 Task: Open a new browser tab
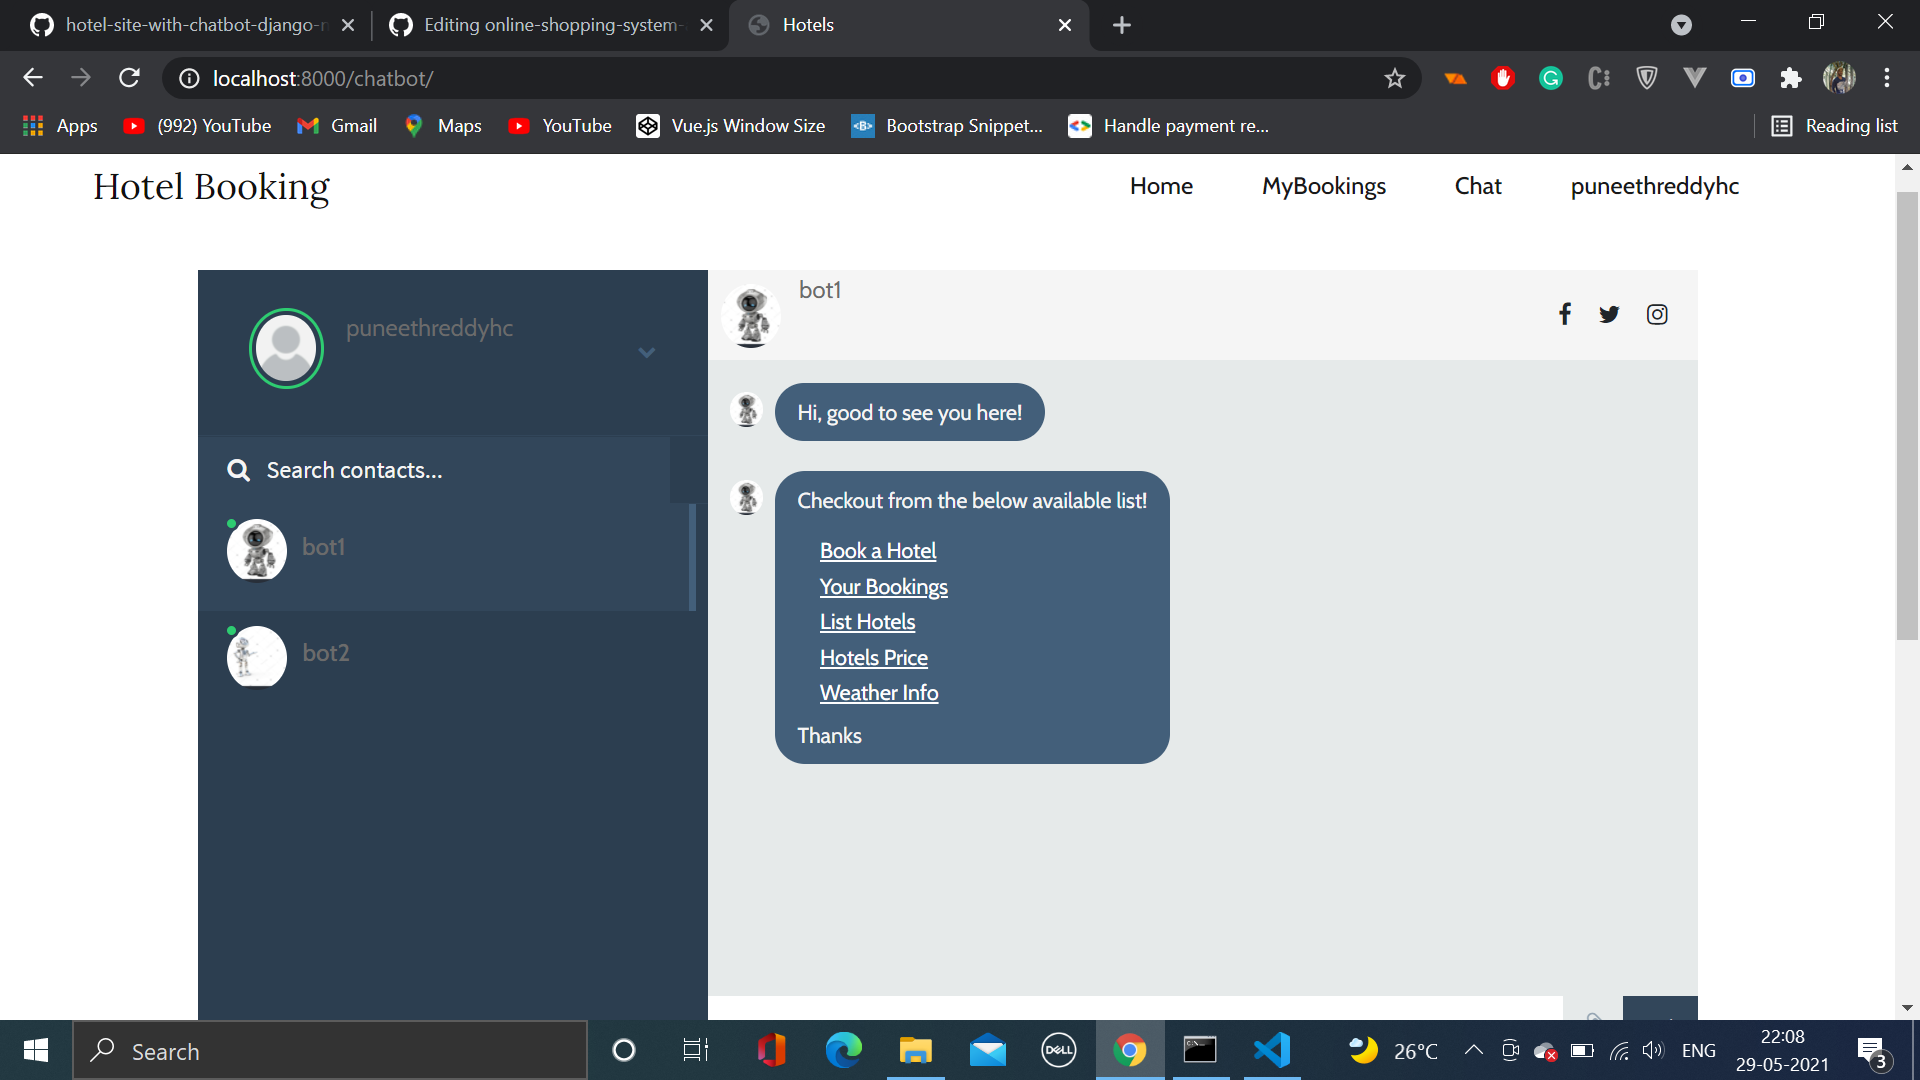pyautogui.click(x=1122, y=25)
